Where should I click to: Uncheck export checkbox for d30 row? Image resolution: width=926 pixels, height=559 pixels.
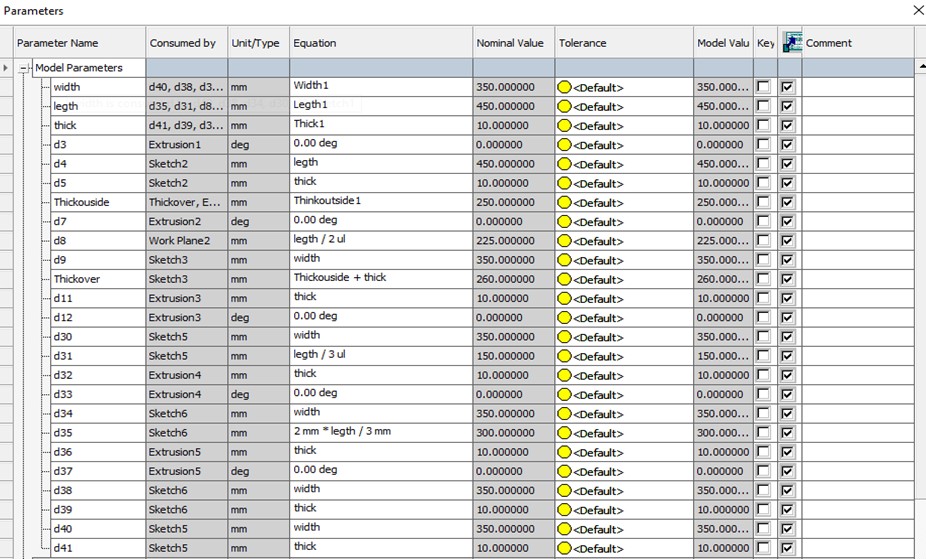point(787,337)
